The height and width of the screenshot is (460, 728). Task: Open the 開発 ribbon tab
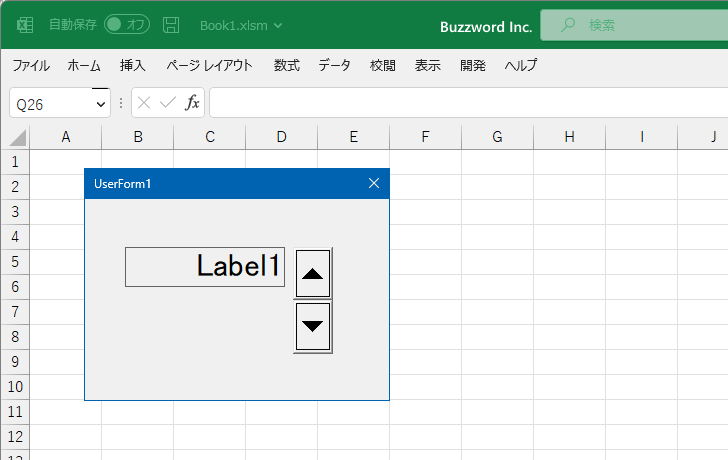(x=473, y=65)
